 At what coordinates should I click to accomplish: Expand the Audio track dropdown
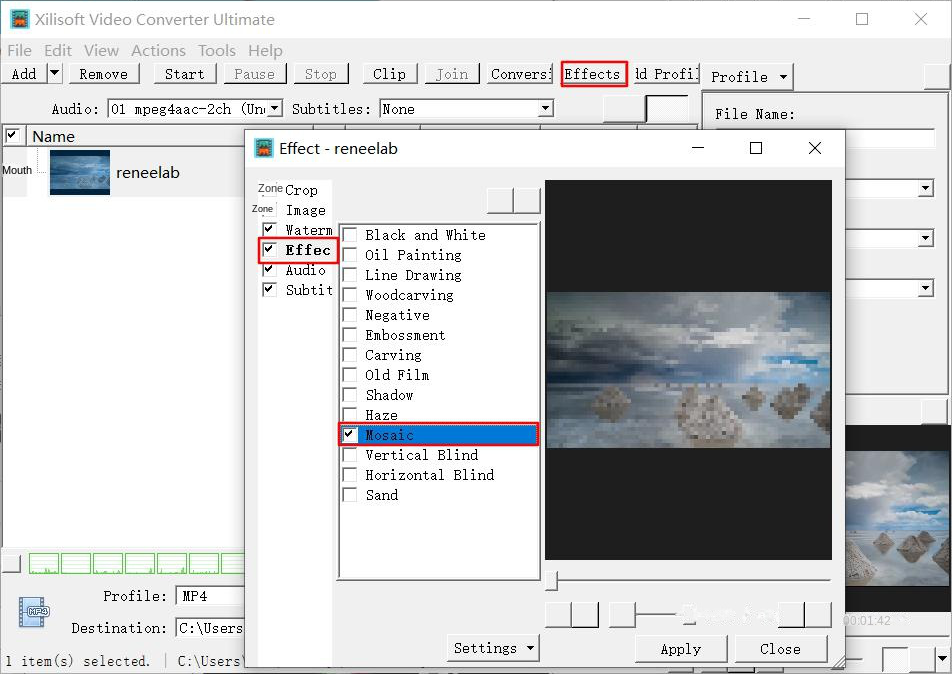click(x=274, y=109)
